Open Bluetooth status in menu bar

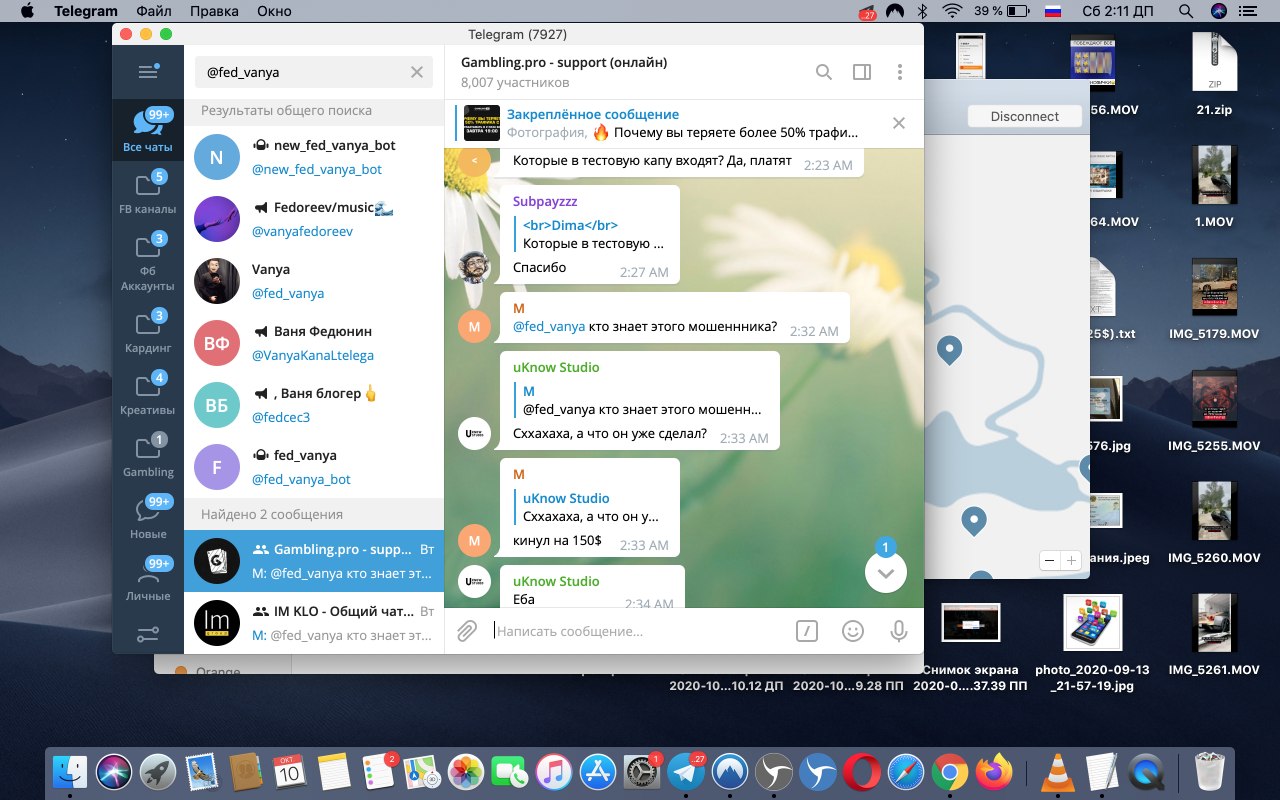click(923, 11)
